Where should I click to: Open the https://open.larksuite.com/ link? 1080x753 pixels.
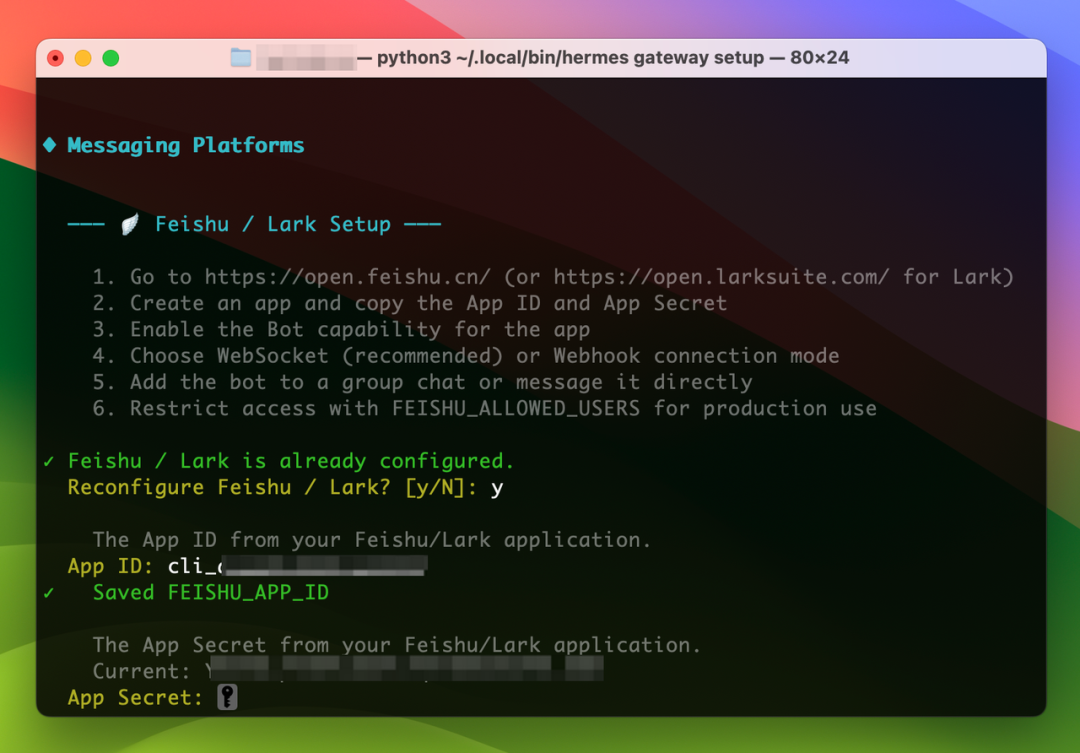point(720,277)
